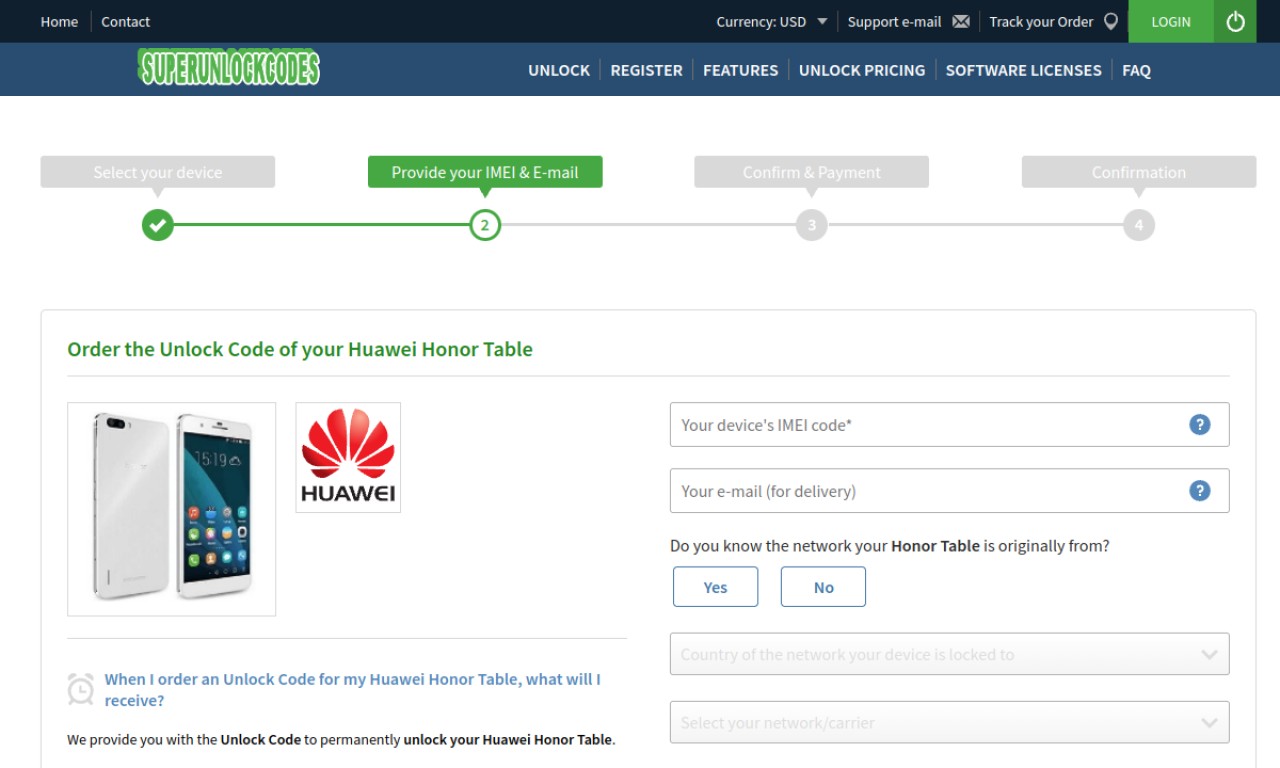The width and height of the screenshot is (1280, 768).
Task: Select the 'Confirmation' step tab
Action: pos(1139,172)
